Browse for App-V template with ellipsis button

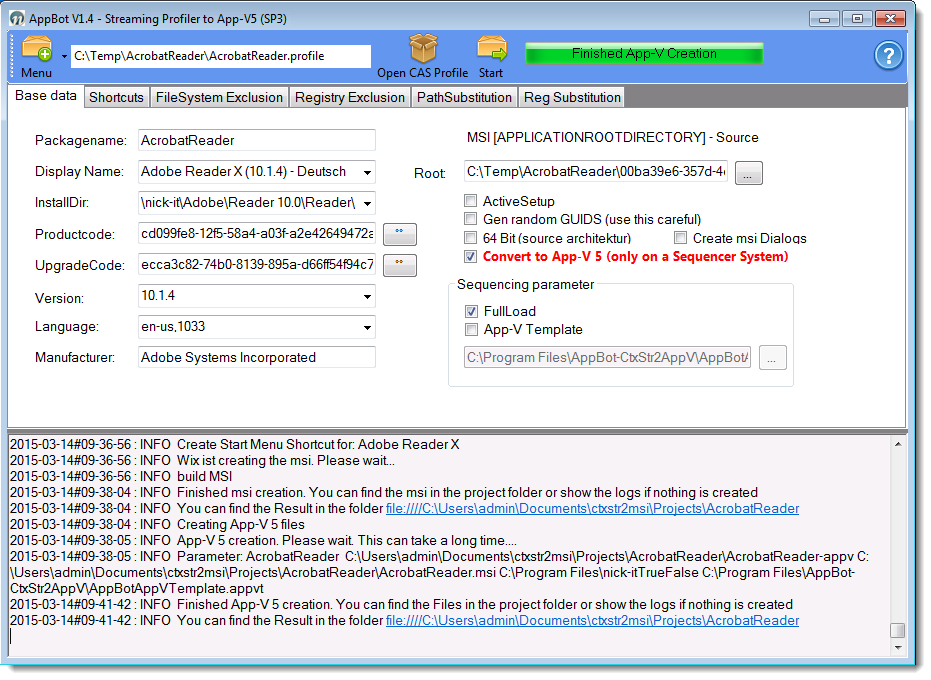click(x=772, y=358)
